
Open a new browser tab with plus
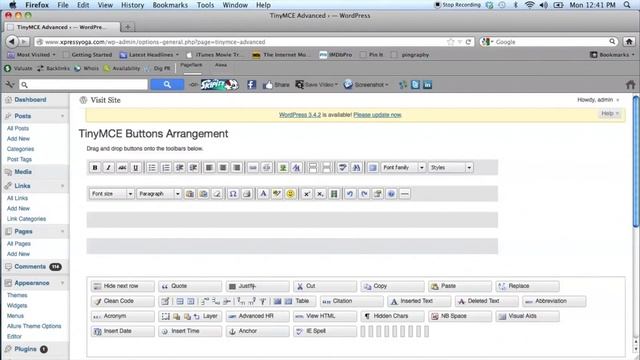click(x=128, y=27)
